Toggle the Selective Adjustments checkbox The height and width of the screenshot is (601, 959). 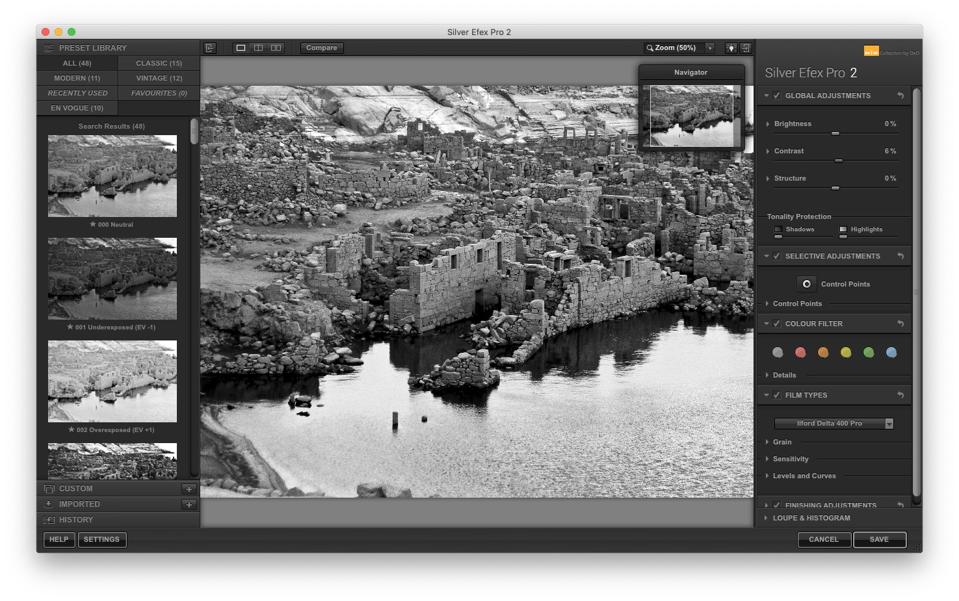(x=777, y=256)
